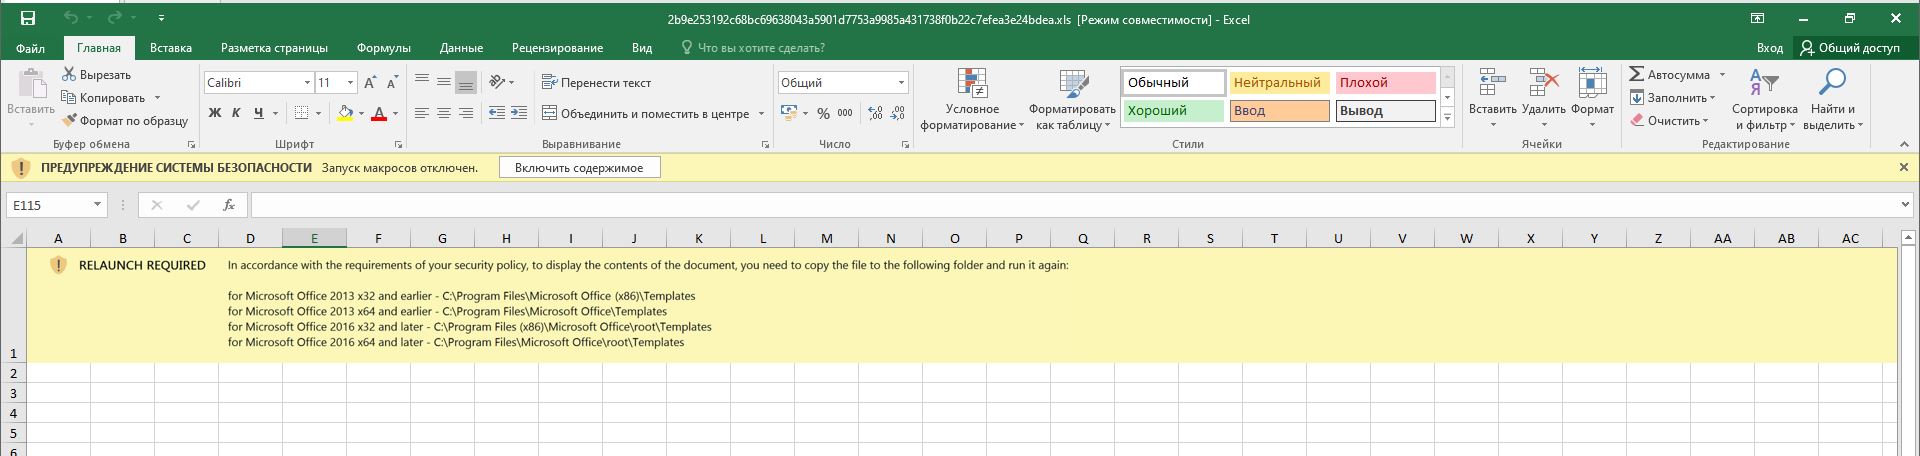Increase indent icon
This screenshot has height=456, width=1920.
pos(519,113)
